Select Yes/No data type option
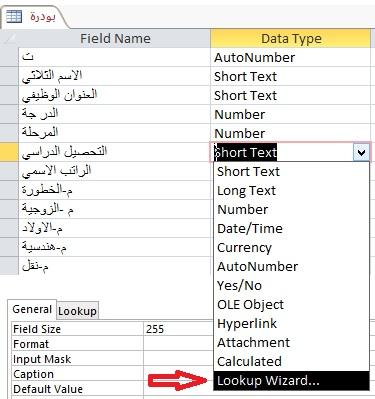375x399 pixels. [291, 286]
